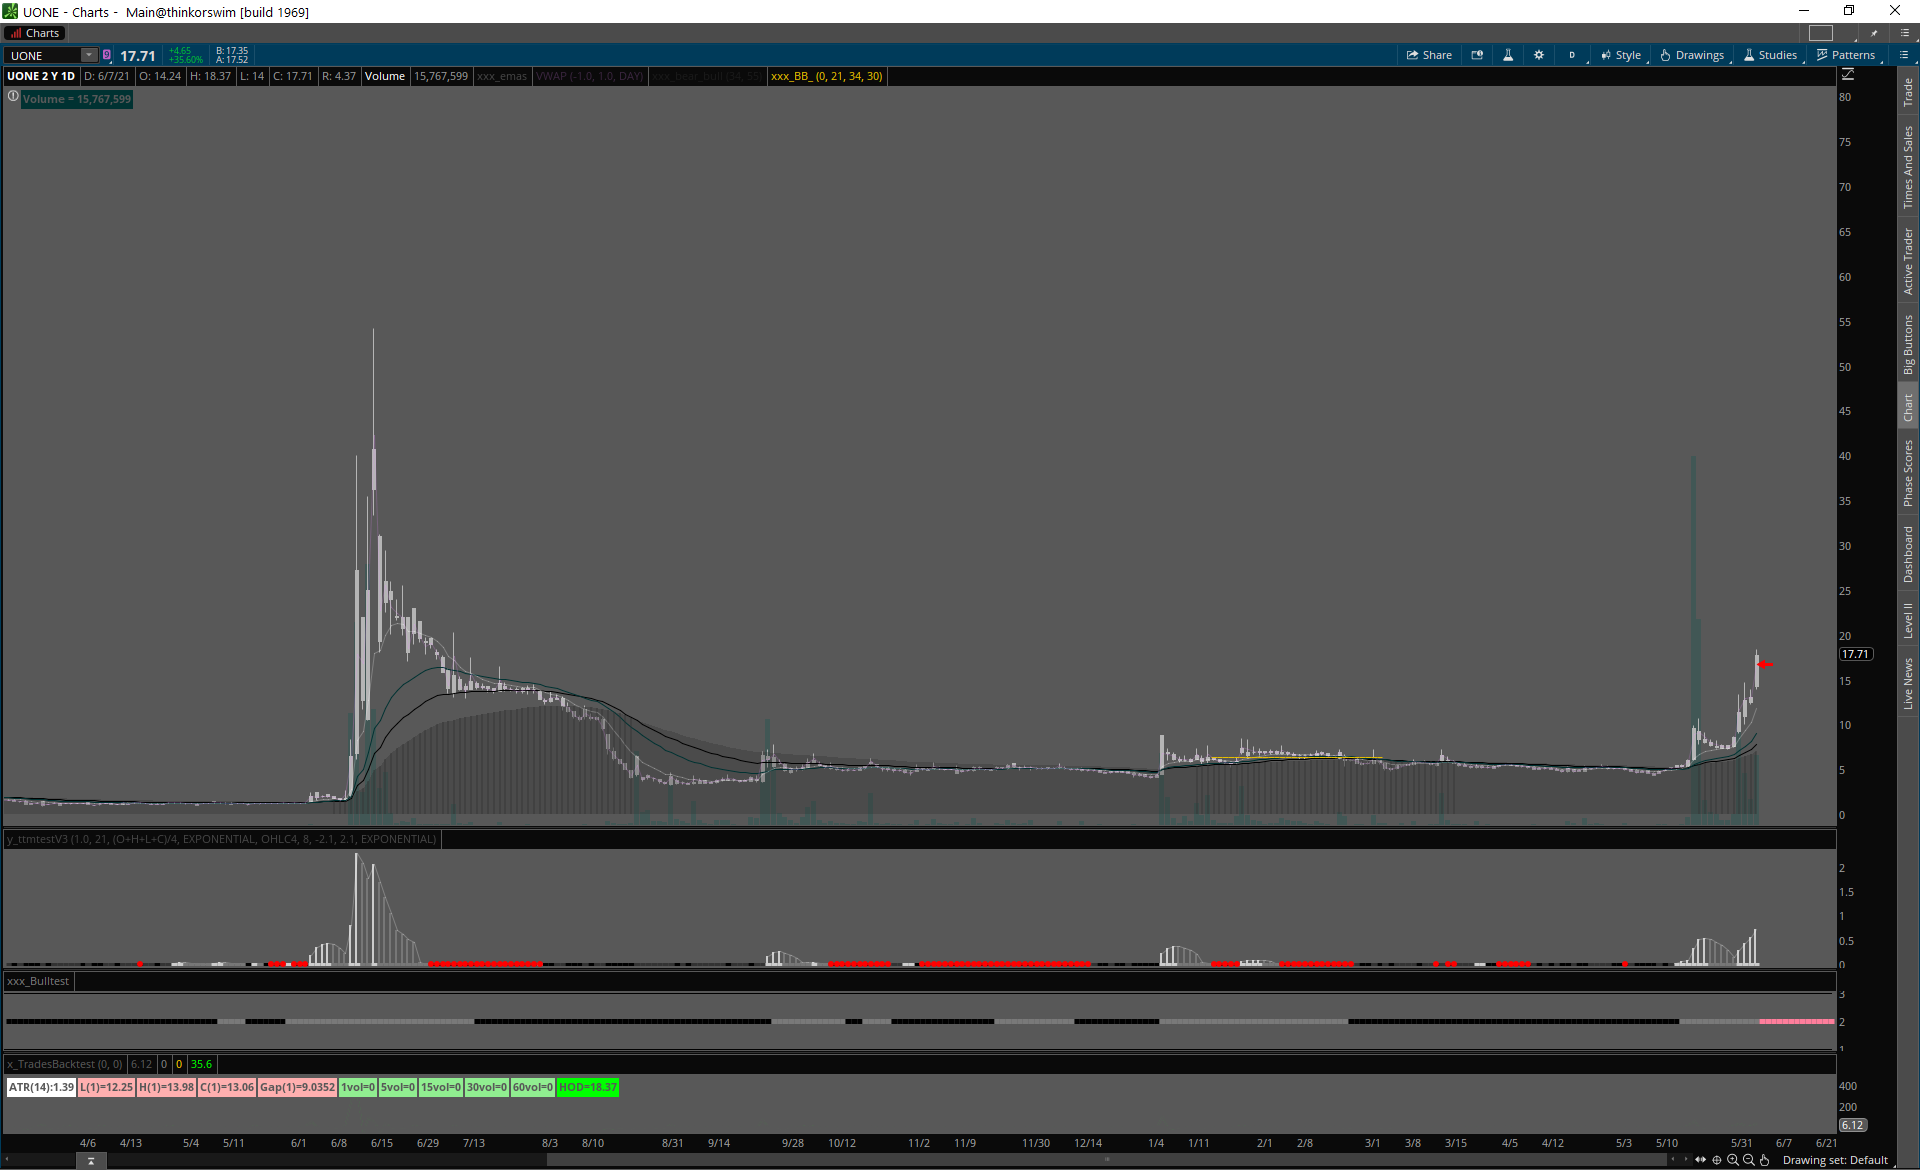Screen dimensions: 1920x1170
Task: Click the flask Edit Studies icon
Action: coord(1508,55)
